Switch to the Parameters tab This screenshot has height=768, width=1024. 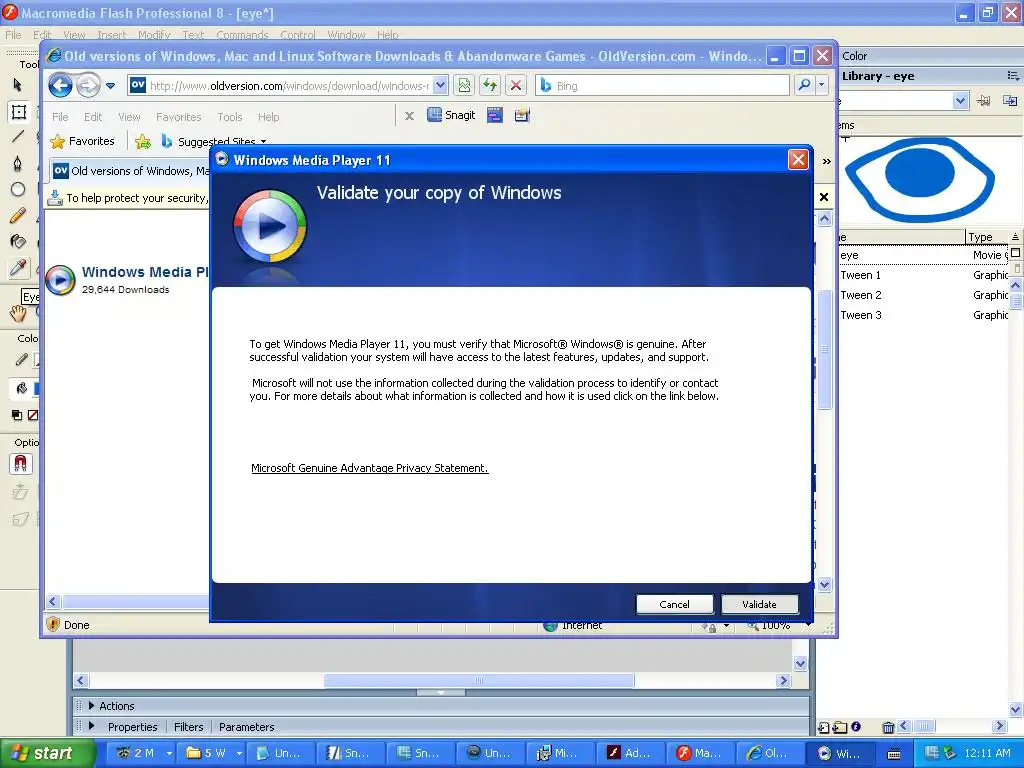246,727
